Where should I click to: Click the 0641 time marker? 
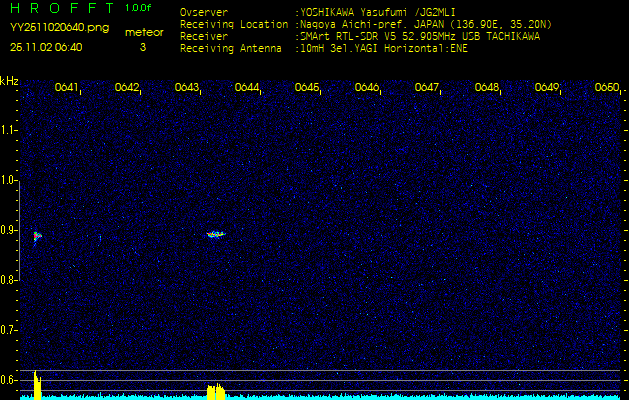click(67, 88)
